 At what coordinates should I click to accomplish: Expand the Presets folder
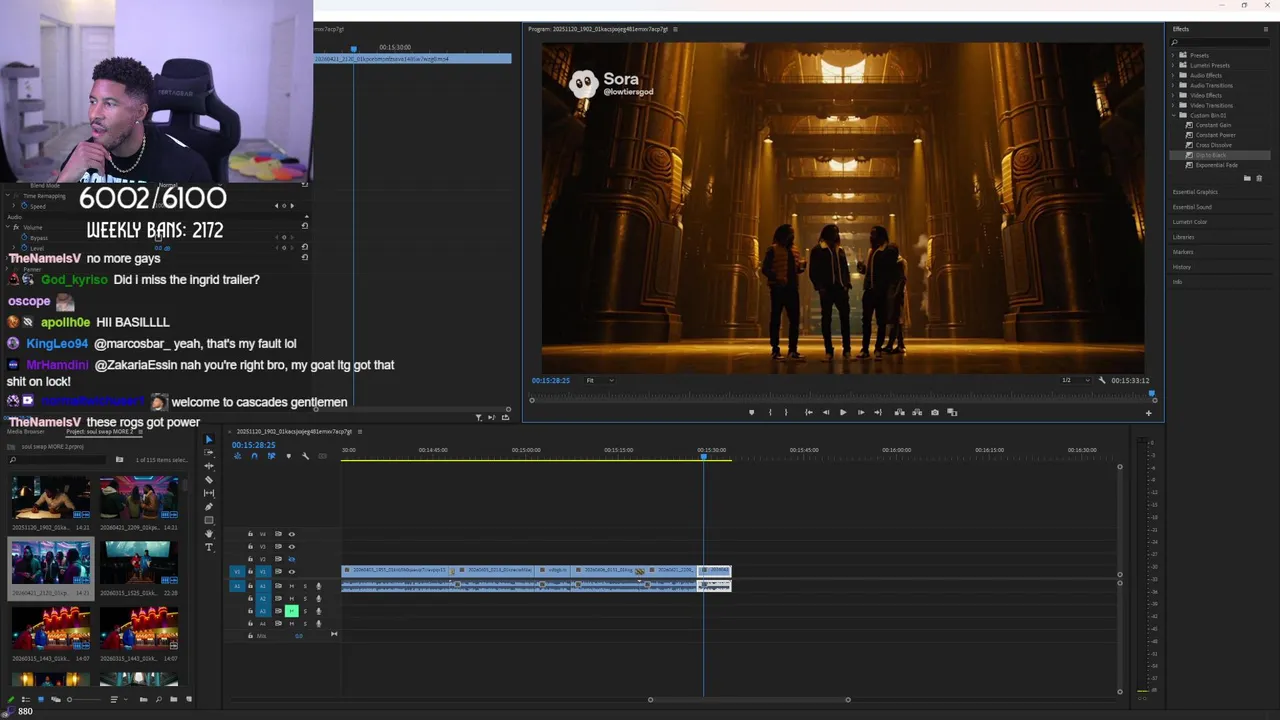[x=1174, y=55]
